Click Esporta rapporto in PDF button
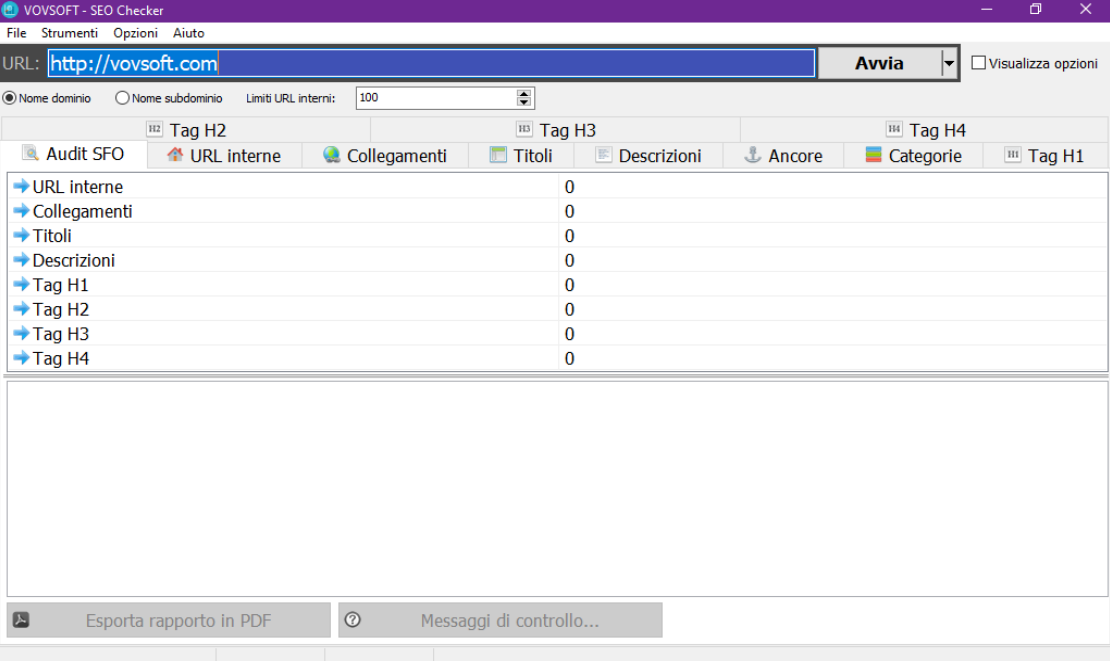This screenshot has height=661, width=1110. click(x=168, y=620)
